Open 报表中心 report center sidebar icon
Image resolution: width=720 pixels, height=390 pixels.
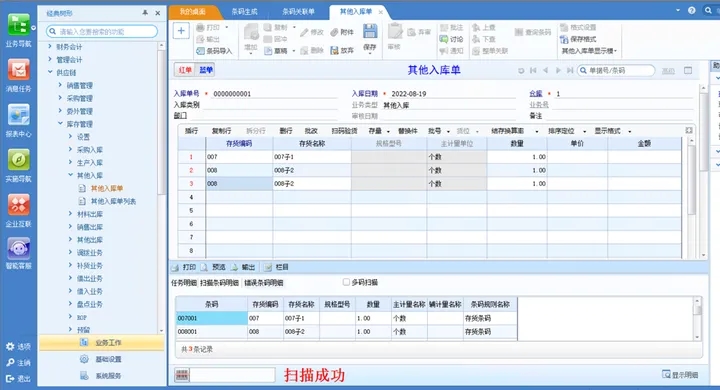18,115
